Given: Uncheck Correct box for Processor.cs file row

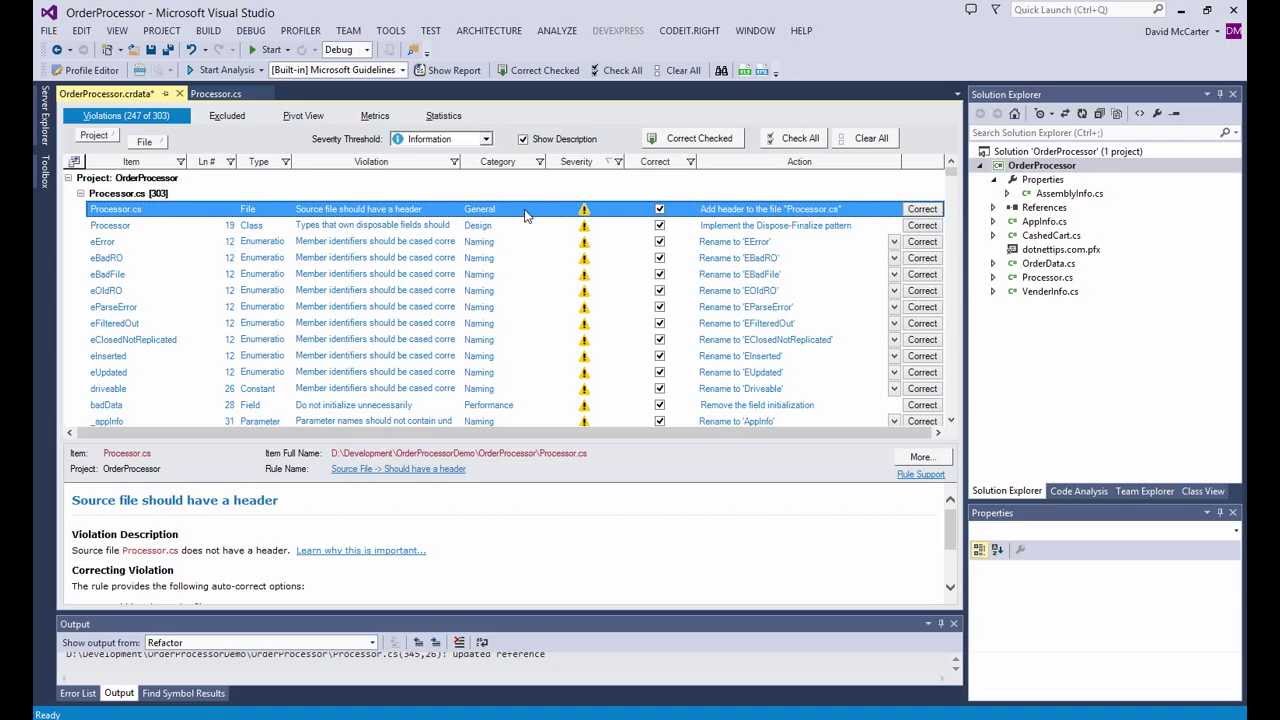Looking at the screenshot, I should [659, 209].
